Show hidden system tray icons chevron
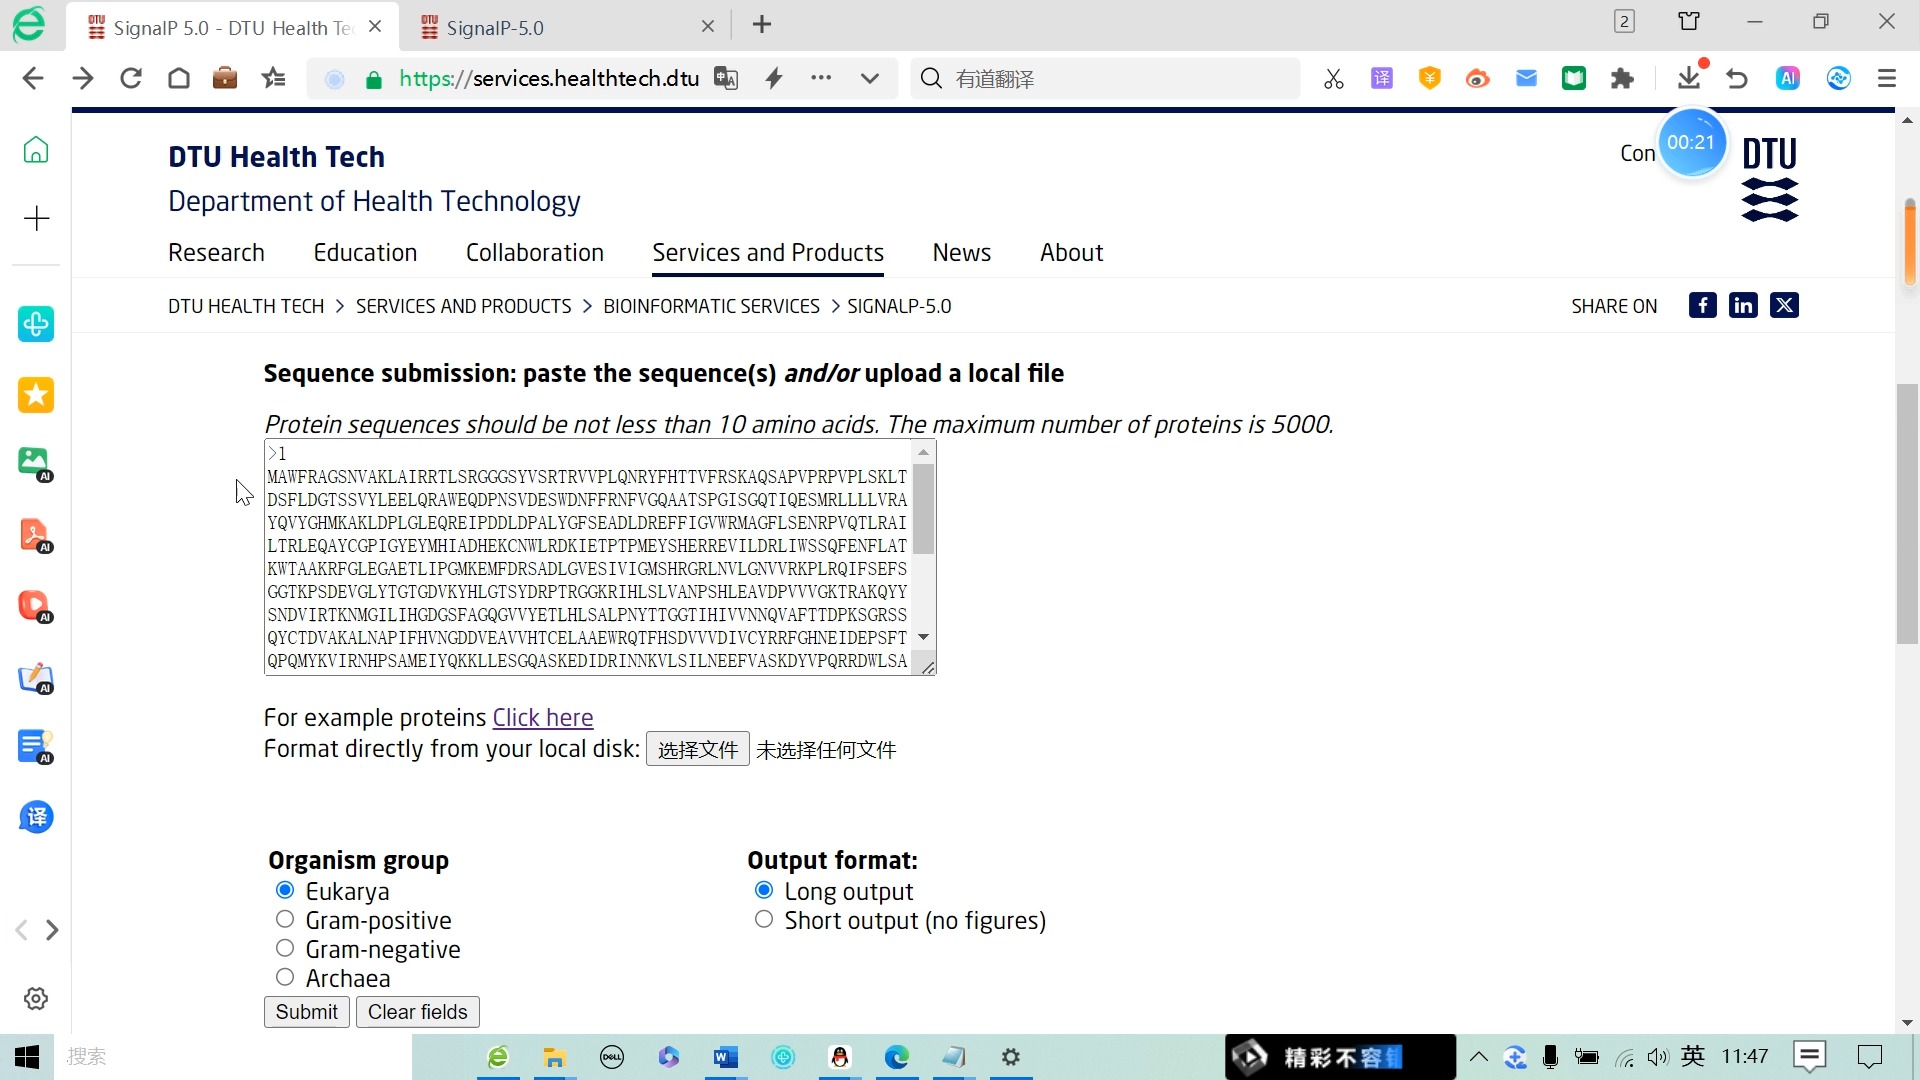The width and height of the screenshot is (1920, 1080). (1479, 1057)
